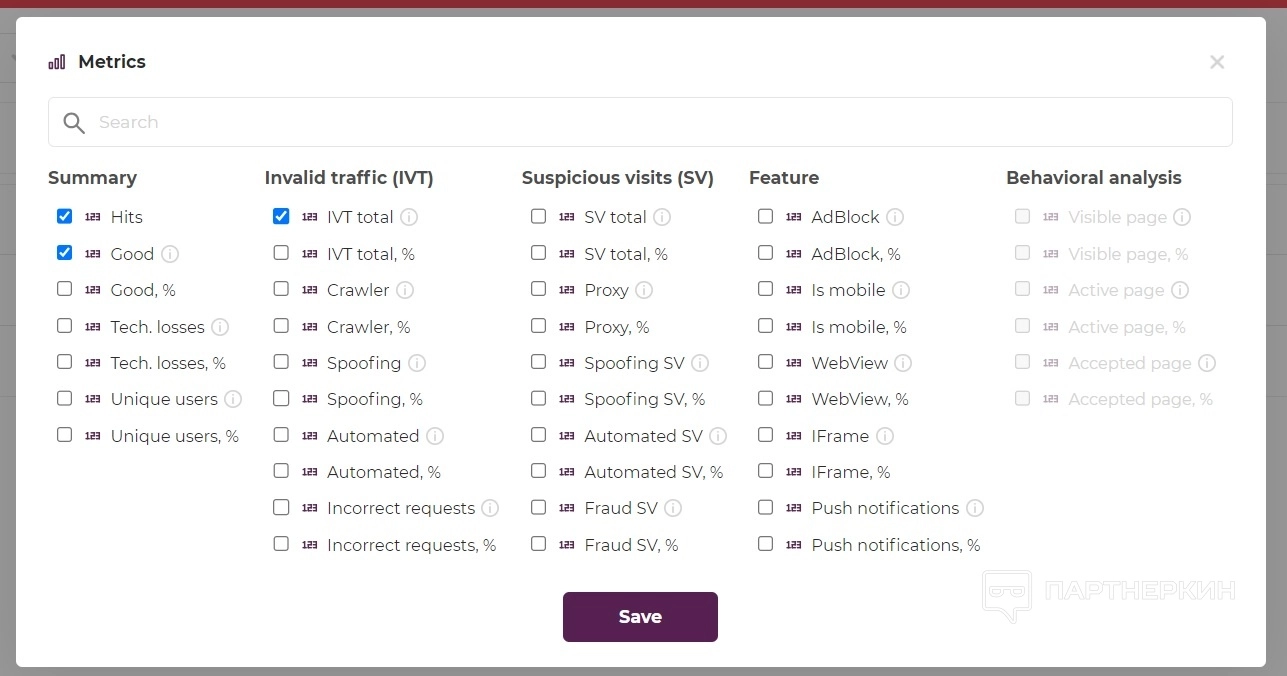Click info icon next to Incorrect requests
Screen dimensions: 1287x676
click(490, 508)
